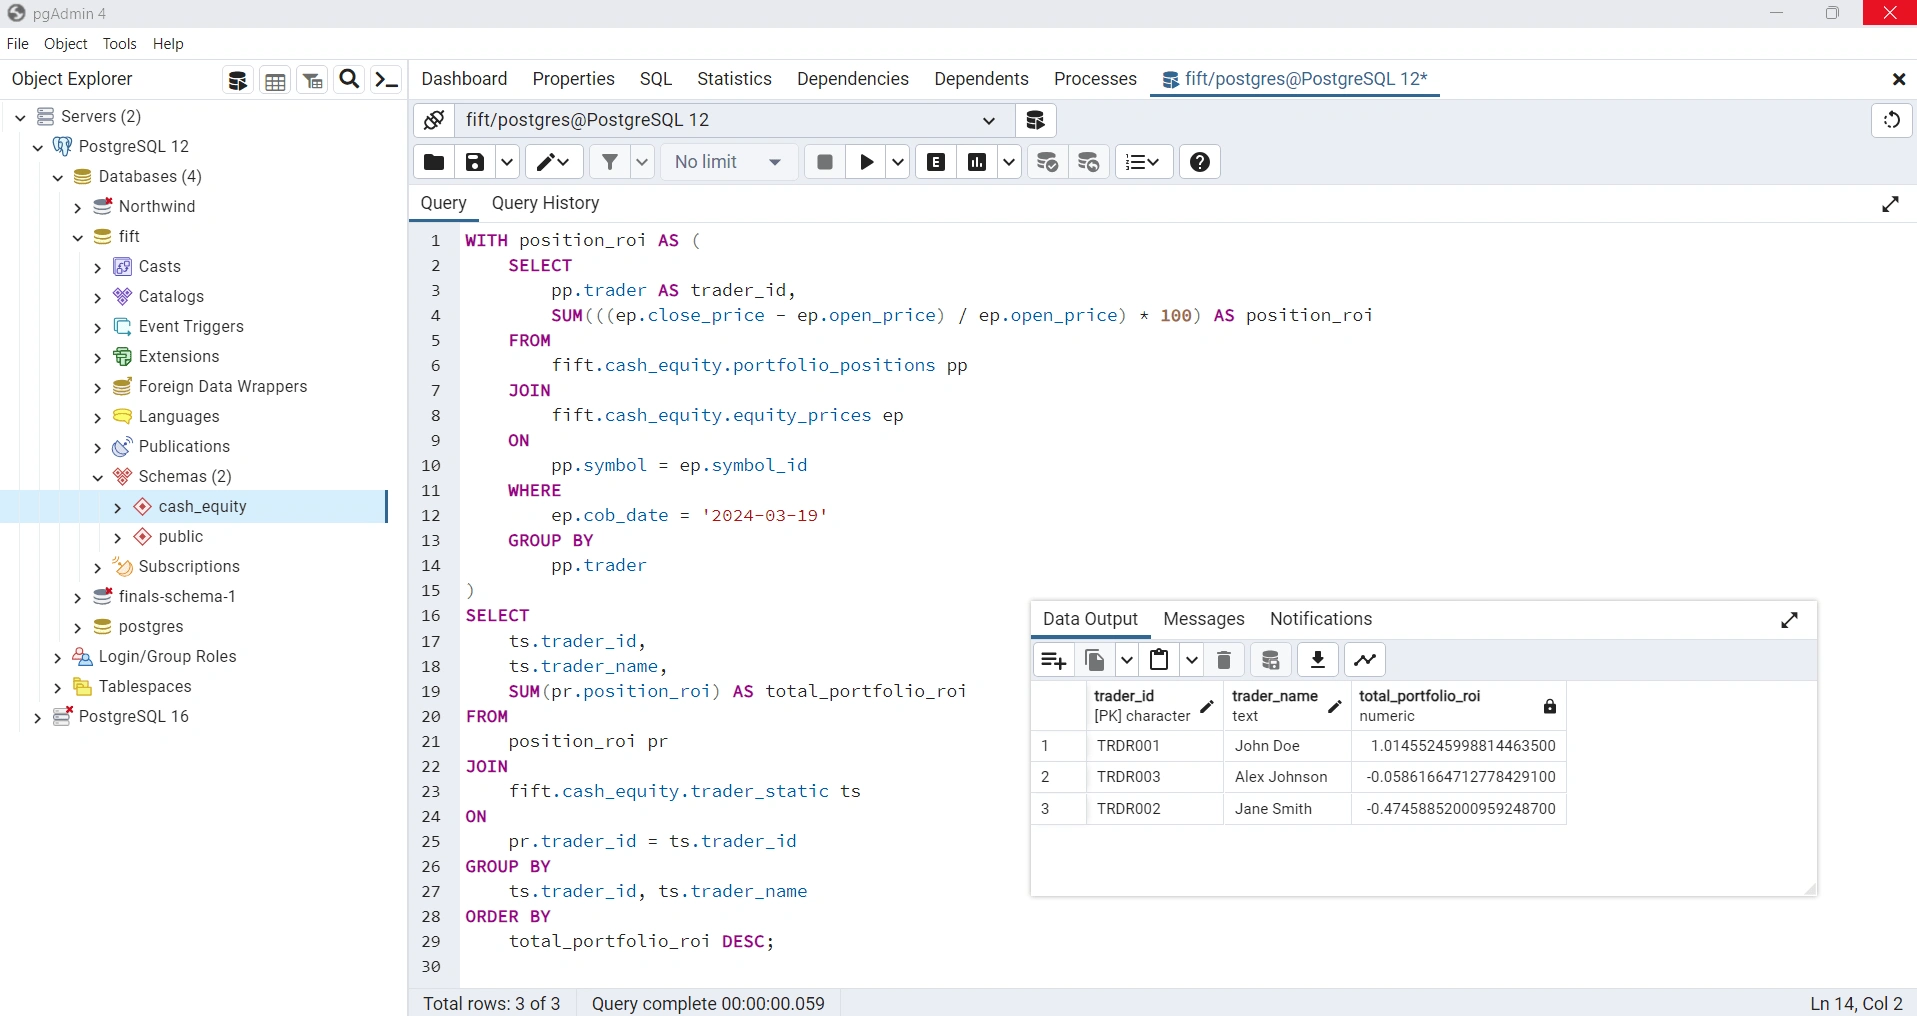Switch to the Query History tab
This screenshot has height=1016, width=1917.
click(545, 203)
